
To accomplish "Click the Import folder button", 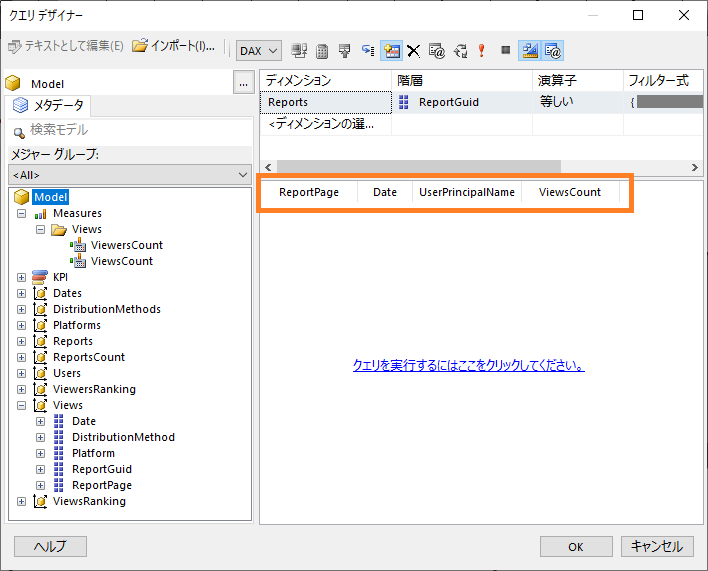I will click(x=173, y=46).
